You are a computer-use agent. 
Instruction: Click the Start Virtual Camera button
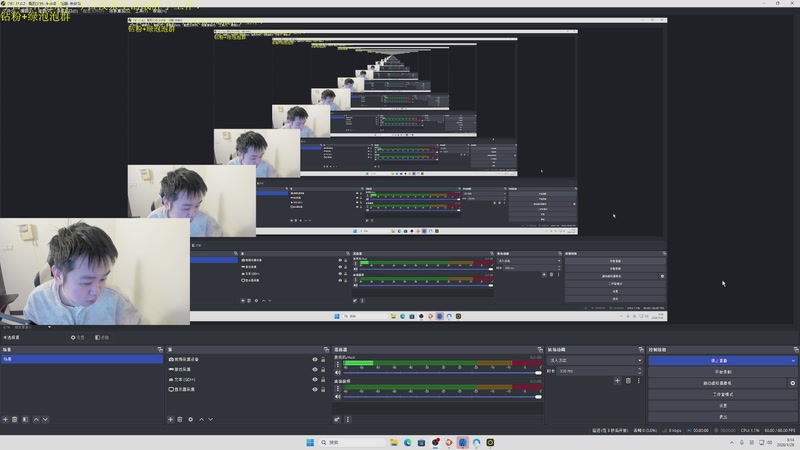point(717,383)
